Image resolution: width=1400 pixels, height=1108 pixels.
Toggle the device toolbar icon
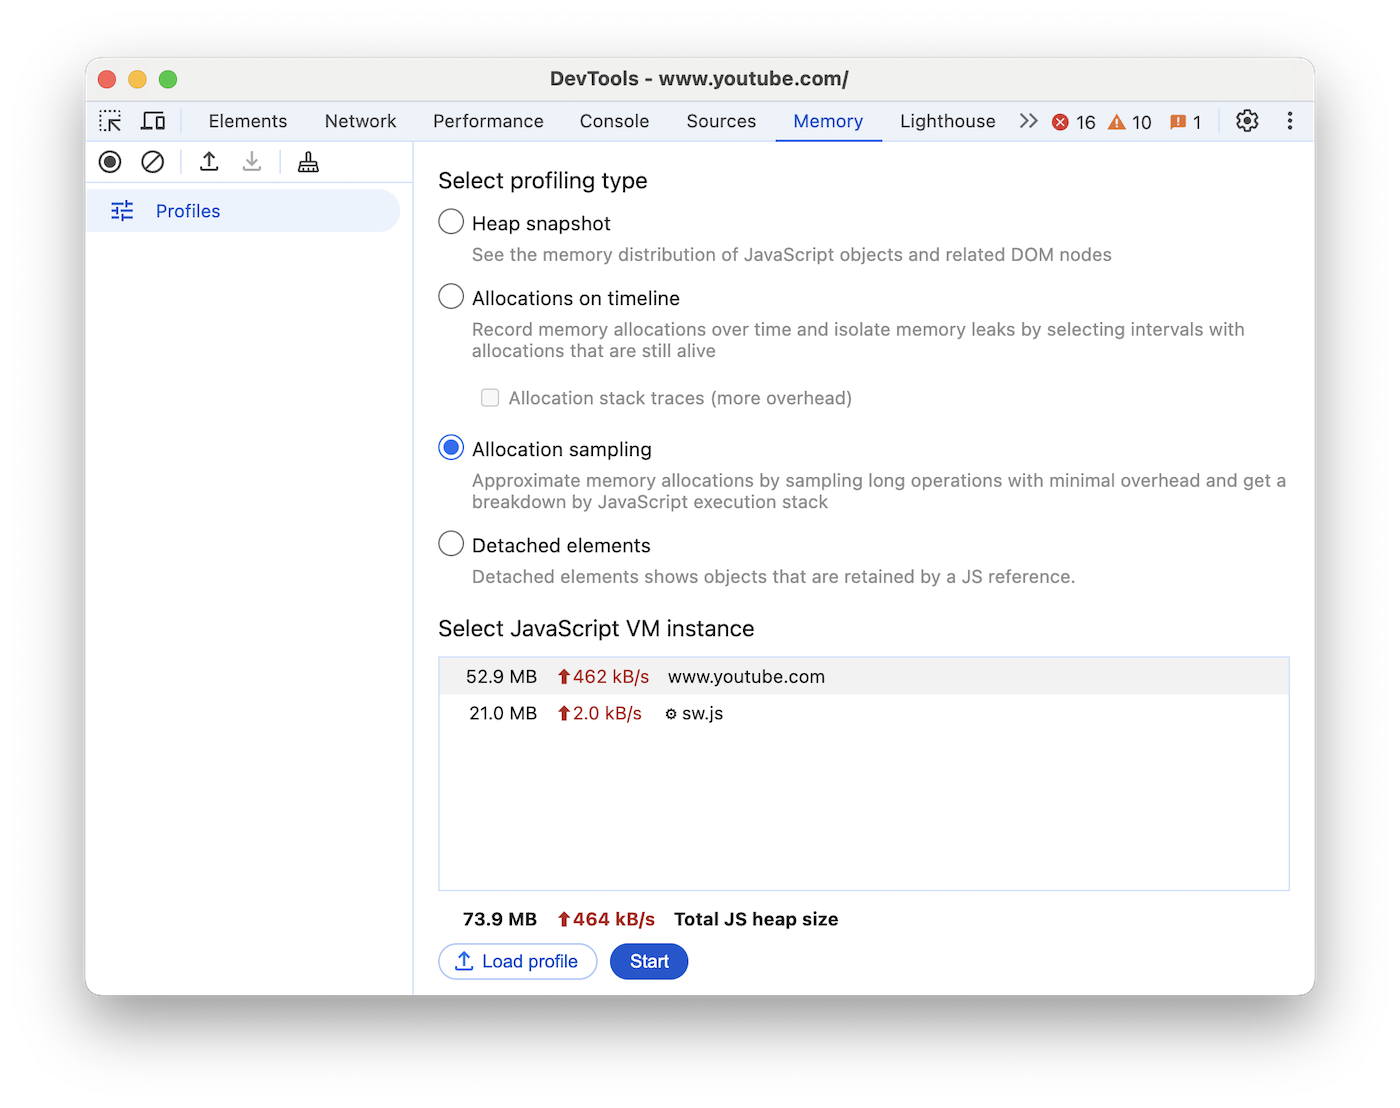pos(153,120)
